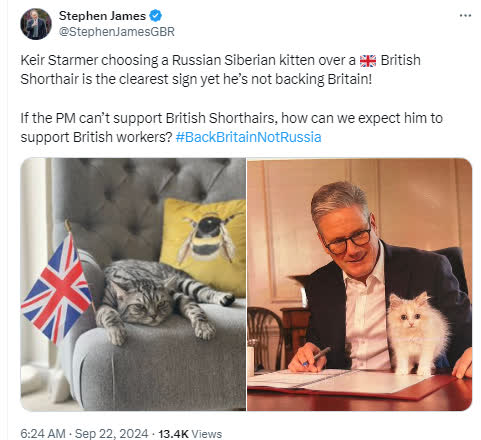The height and width of the screenshot is (440, 481).
Task: Click the tweet's first paragraph text
Action: tap(220, 70)
